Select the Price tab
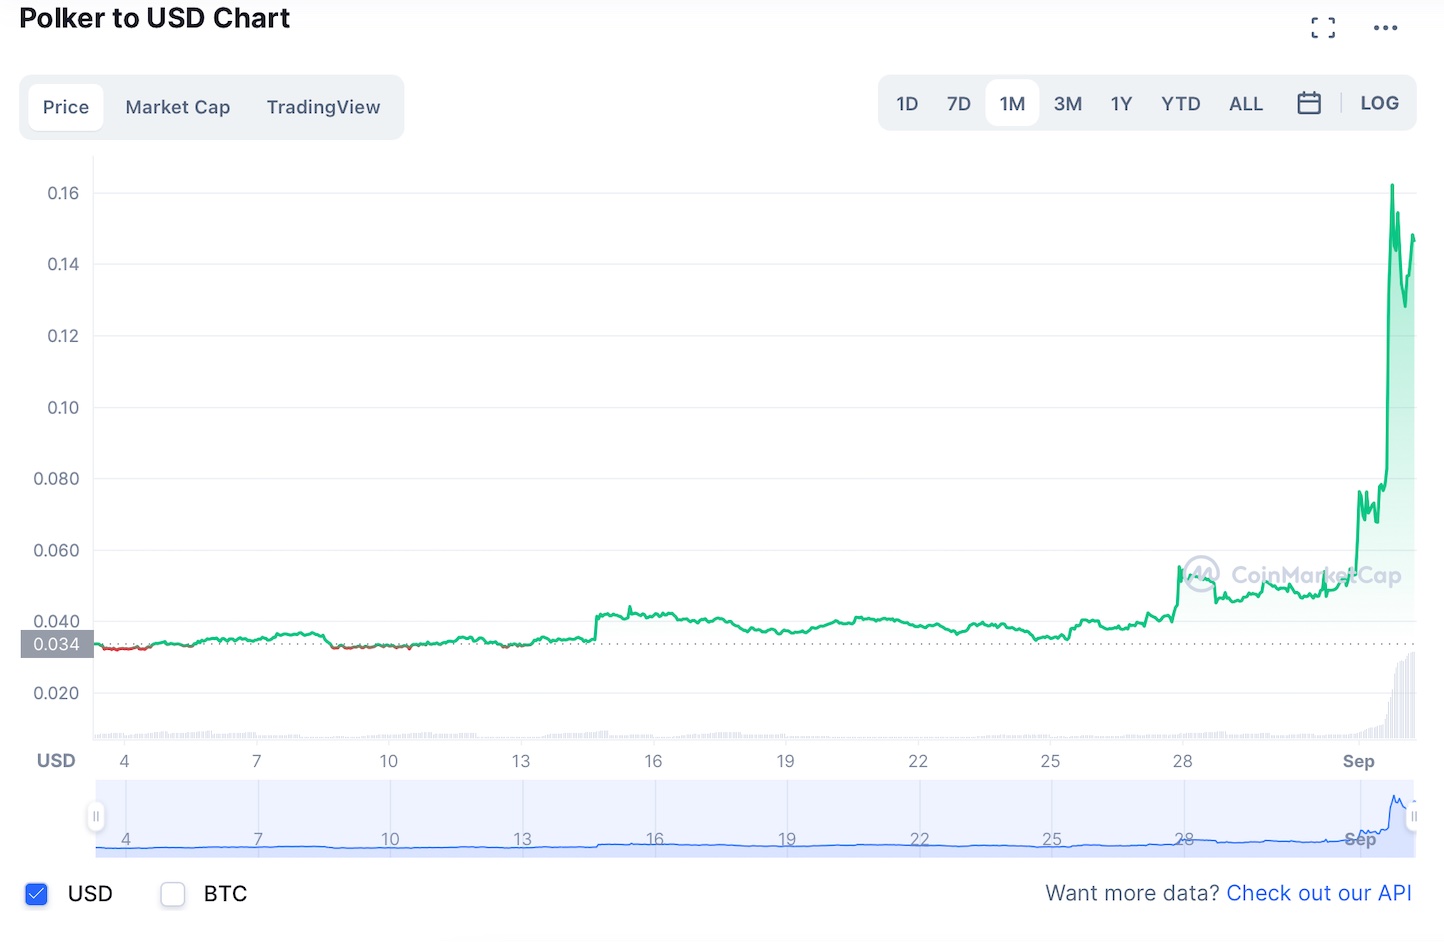This screenshot has width=1444, height=942. (x=66, y=107)
